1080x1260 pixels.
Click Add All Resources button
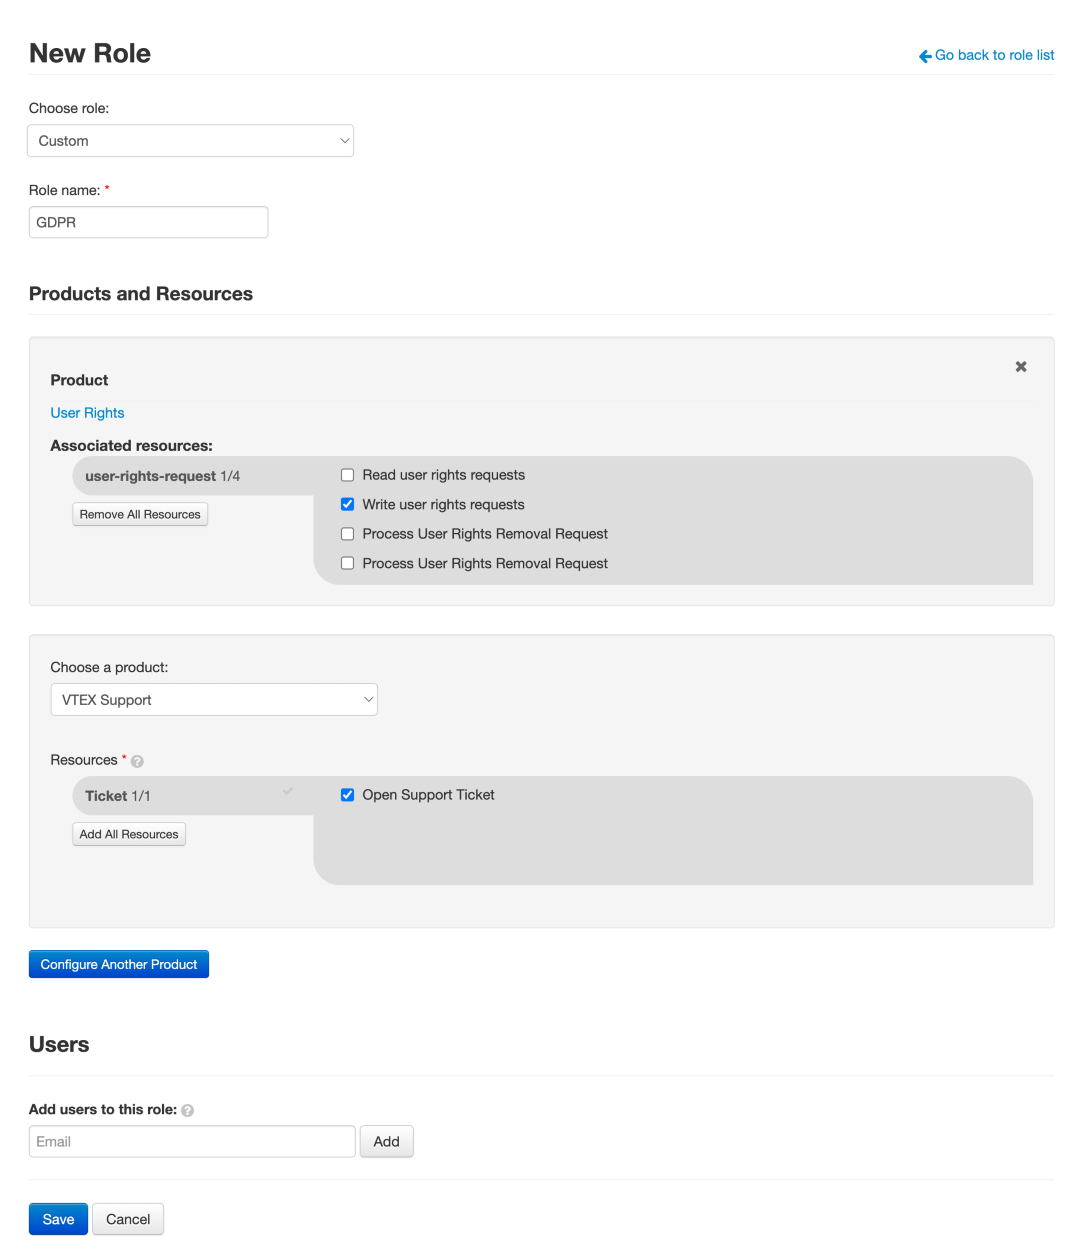129,834
